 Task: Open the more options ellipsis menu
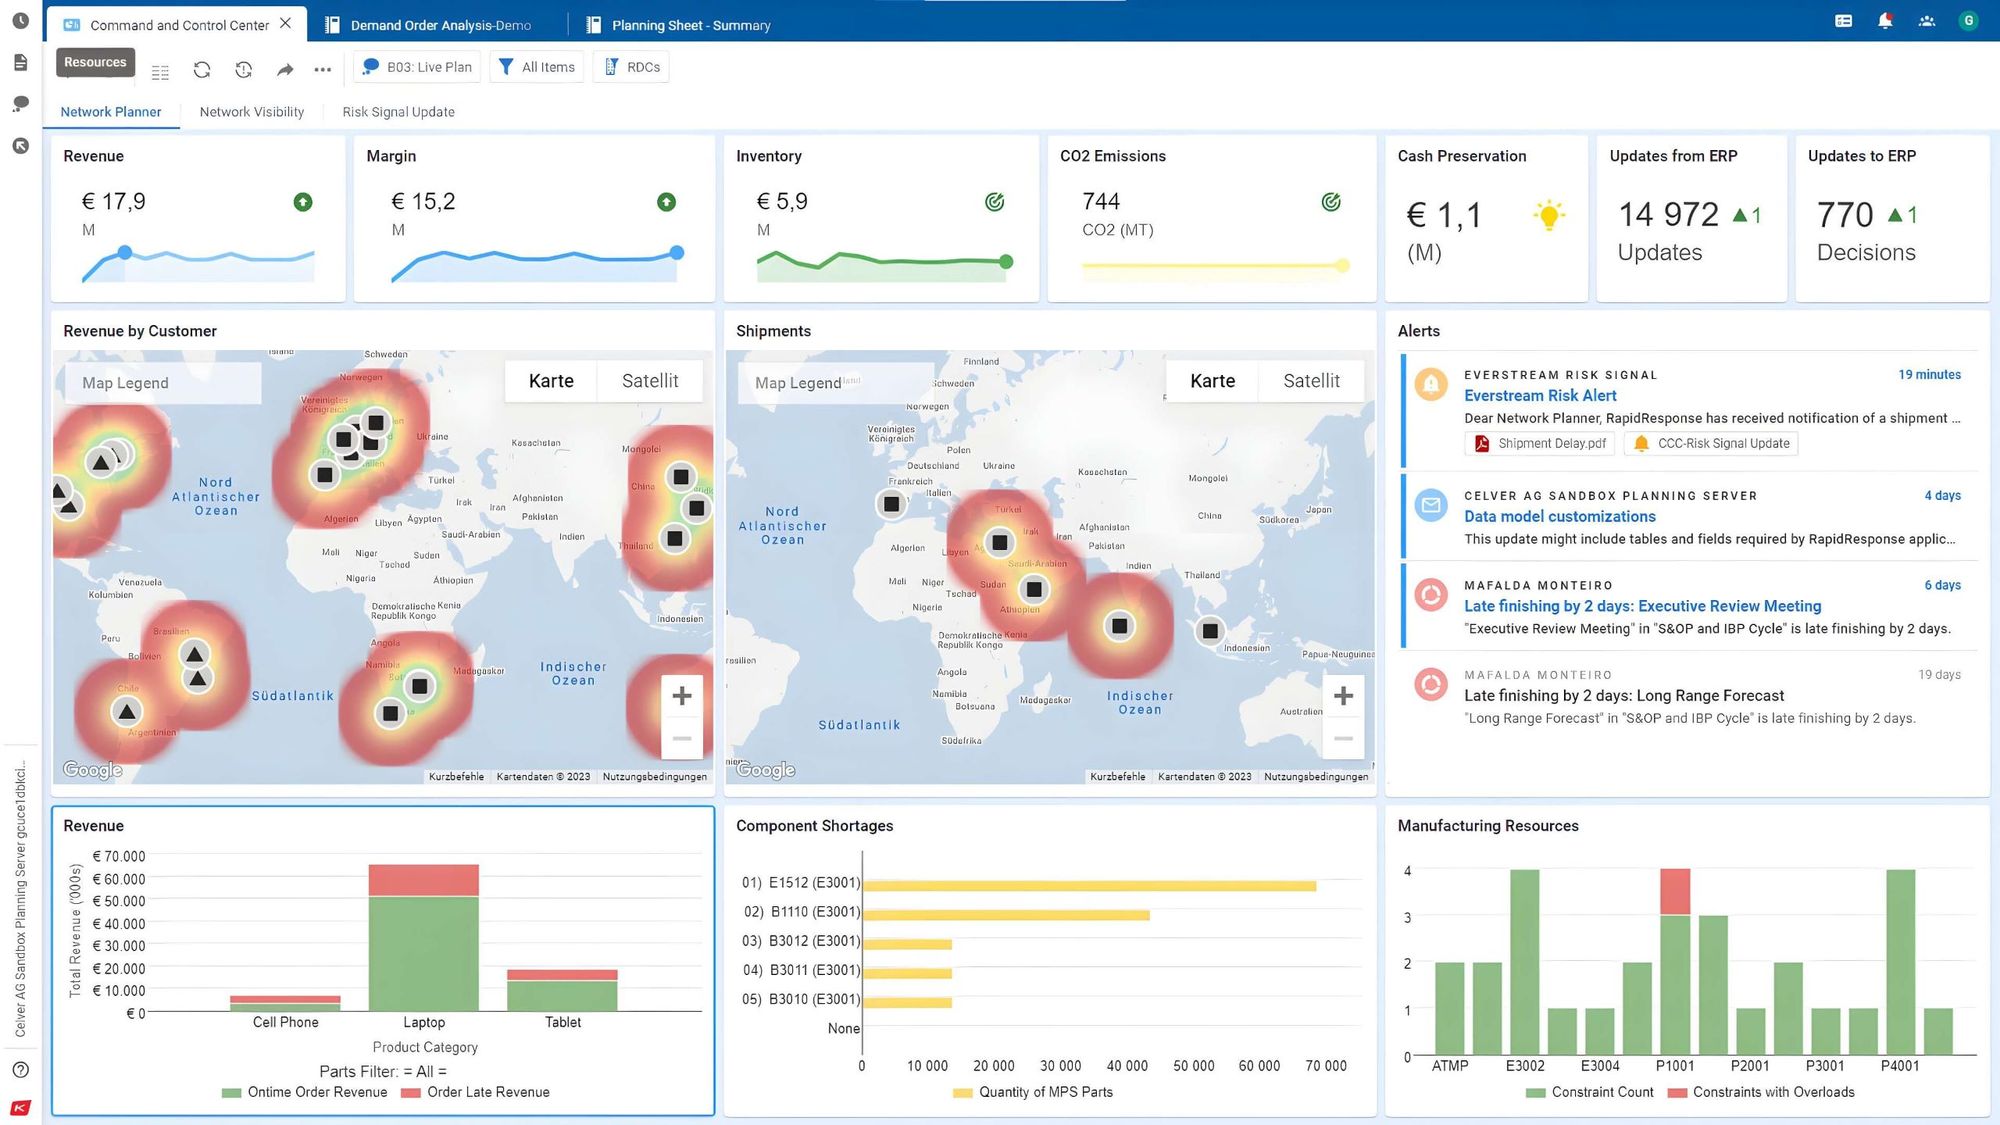tap(322, 69)
